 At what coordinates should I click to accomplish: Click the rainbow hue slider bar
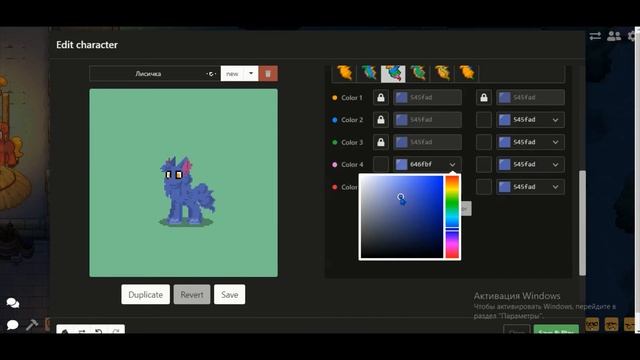pyautogui.click(x=452, y=217)
